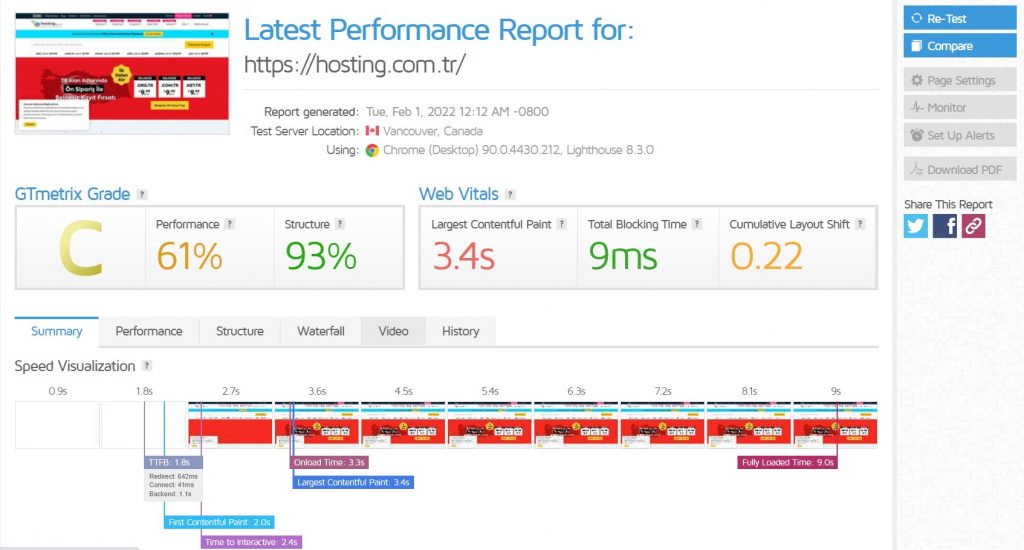
Task: Click the site screenshot thumbnail
Action: point(122,73)
